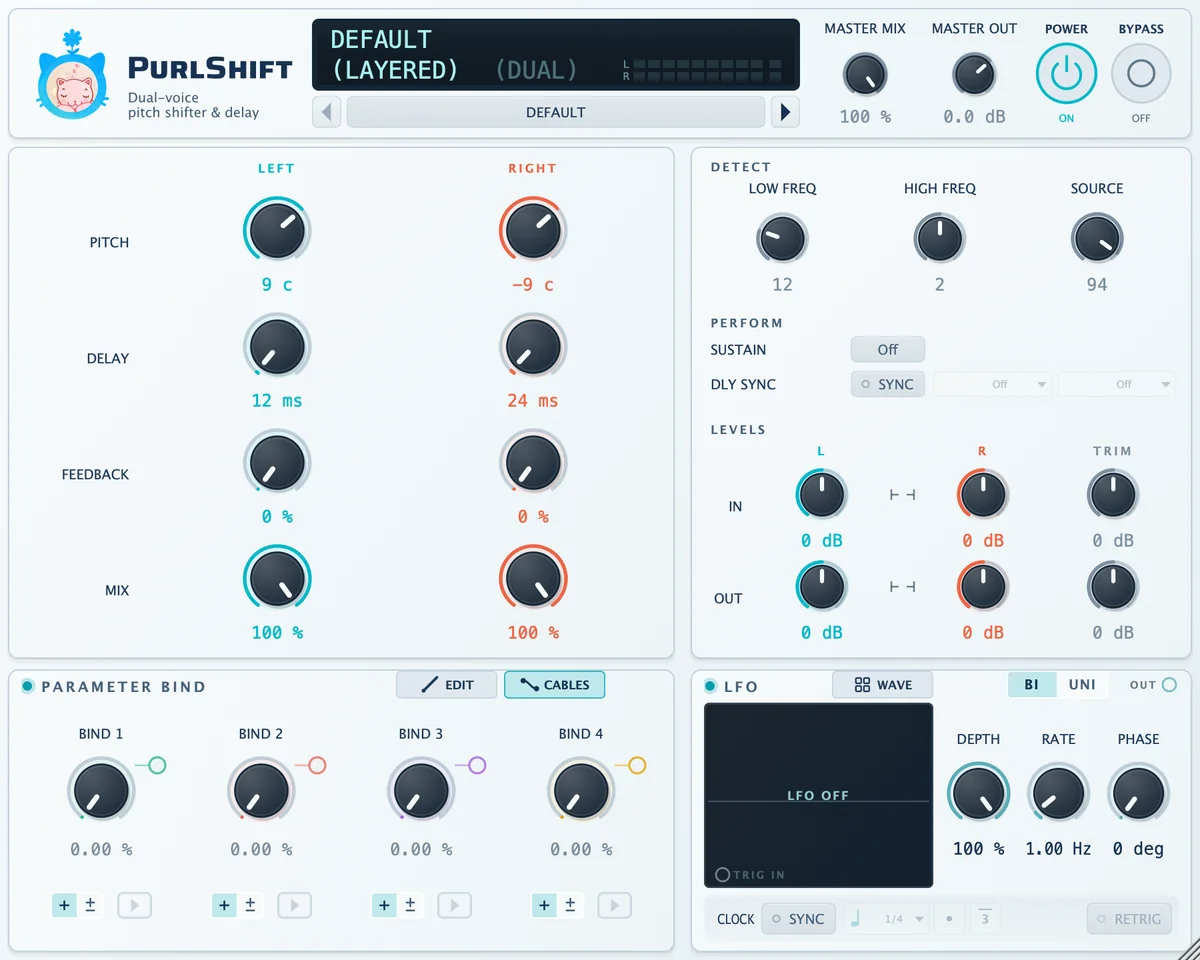This screenshot has width=1200, height=960.
Task: Click the PurlShift cat logo
Action: point(71,75)
